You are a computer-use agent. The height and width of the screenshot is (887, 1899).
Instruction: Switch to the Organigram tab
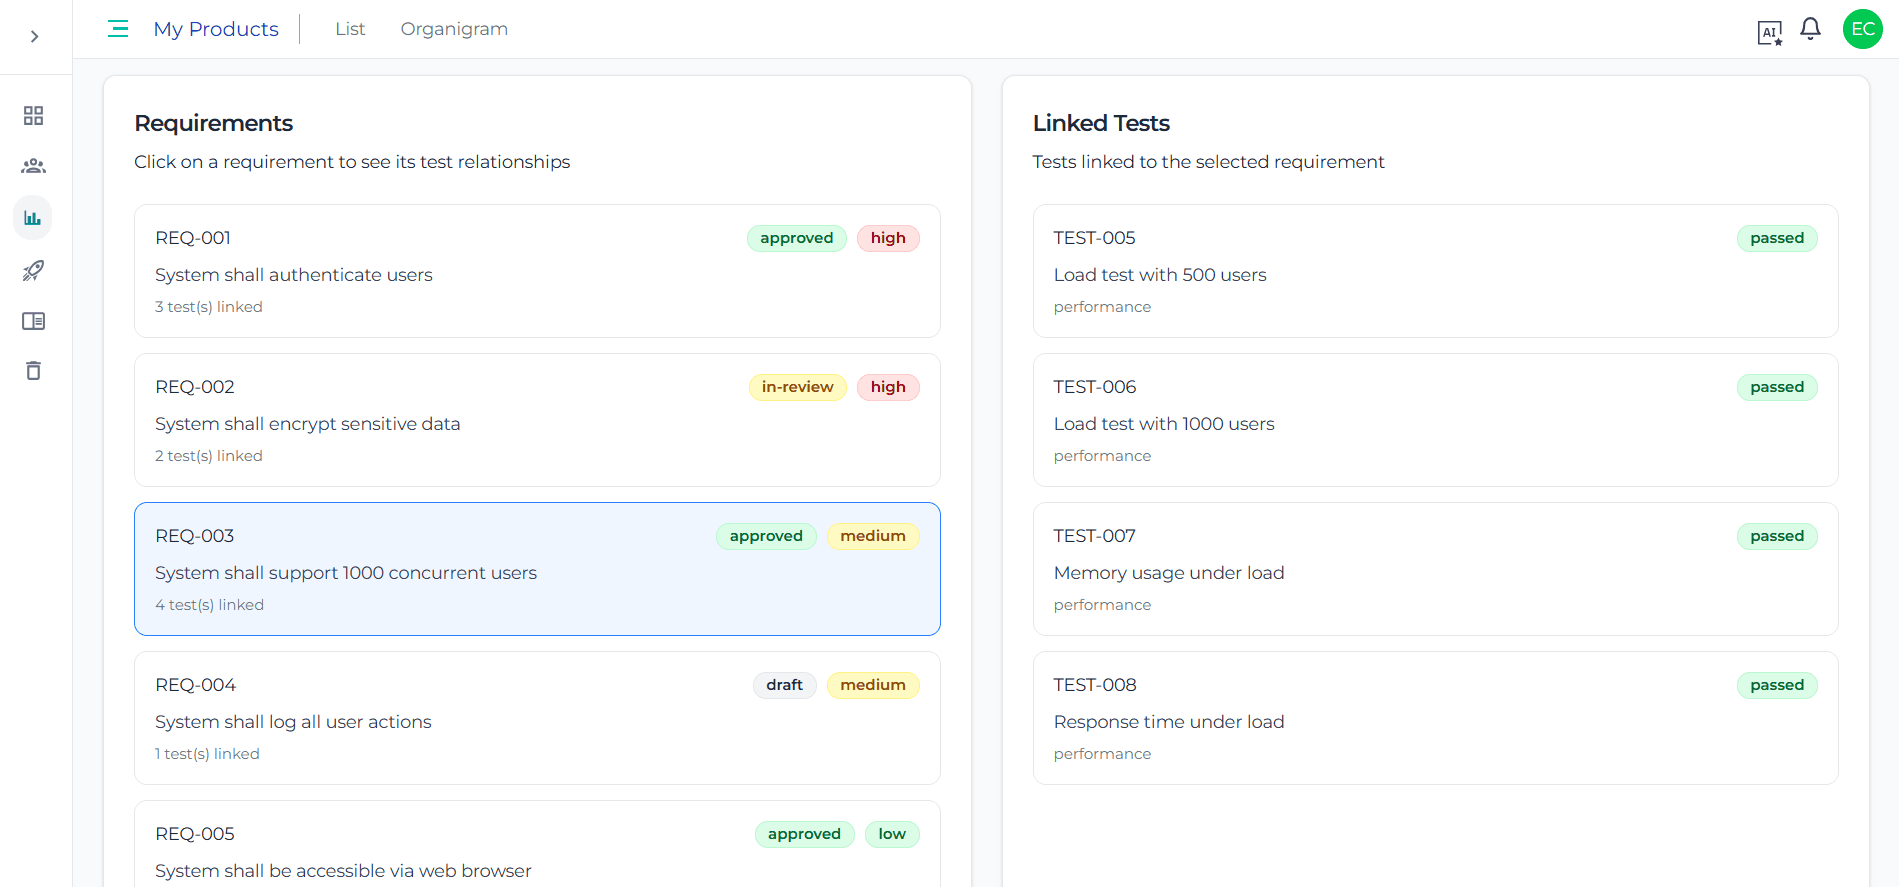click(x=454, y=29)
